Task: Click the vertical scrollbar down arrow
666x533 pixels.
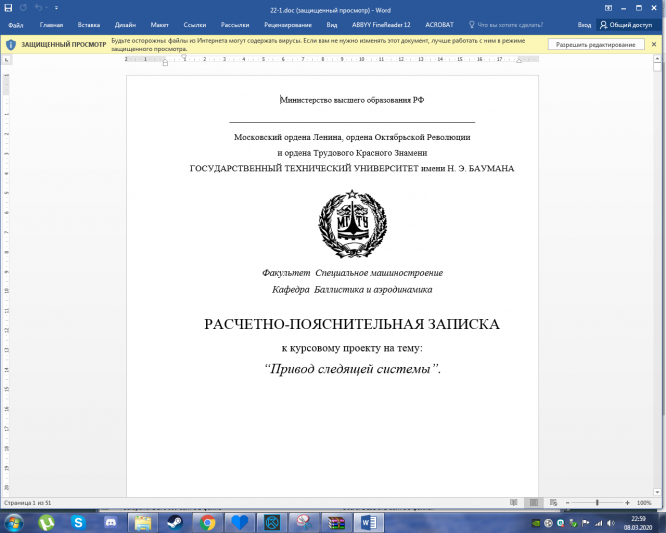Action: coord(658,492)
